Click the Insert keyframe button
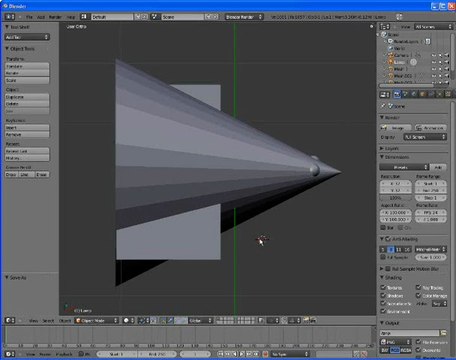This screenshot has width=456, height=360. 27,127
